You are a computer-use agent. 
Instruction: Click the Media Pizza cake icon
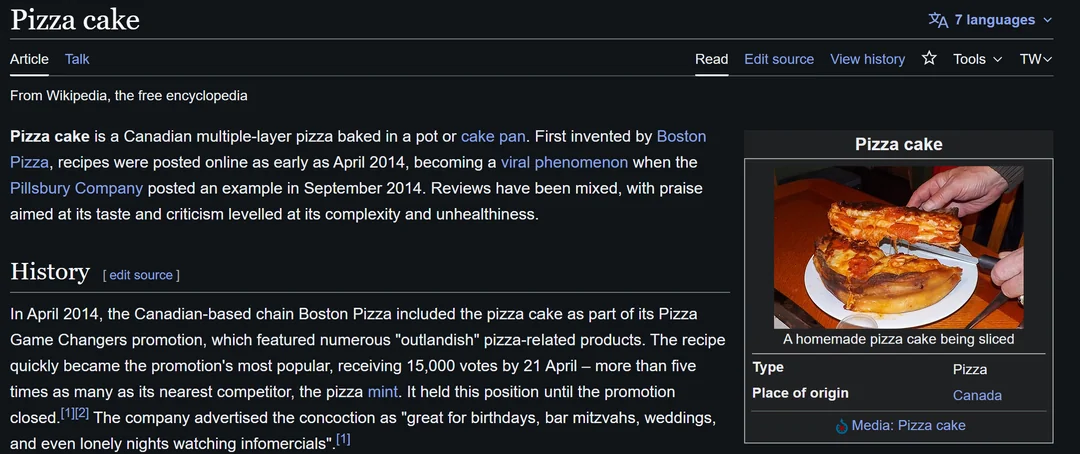pyautogui.click(x=841, y=426)
